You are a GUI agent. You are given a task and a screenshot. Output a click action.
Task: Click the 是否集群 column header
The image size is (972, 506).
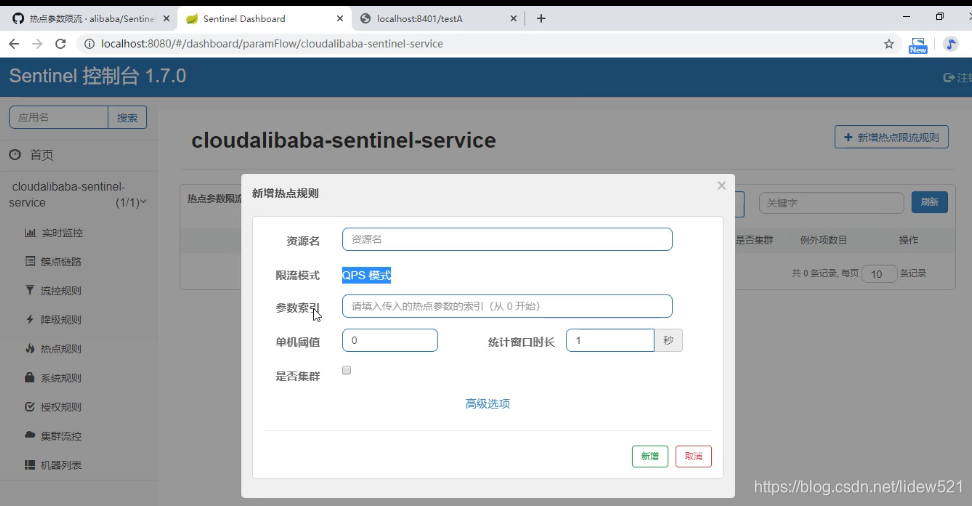pyautogui.click(x=754, y=240)
